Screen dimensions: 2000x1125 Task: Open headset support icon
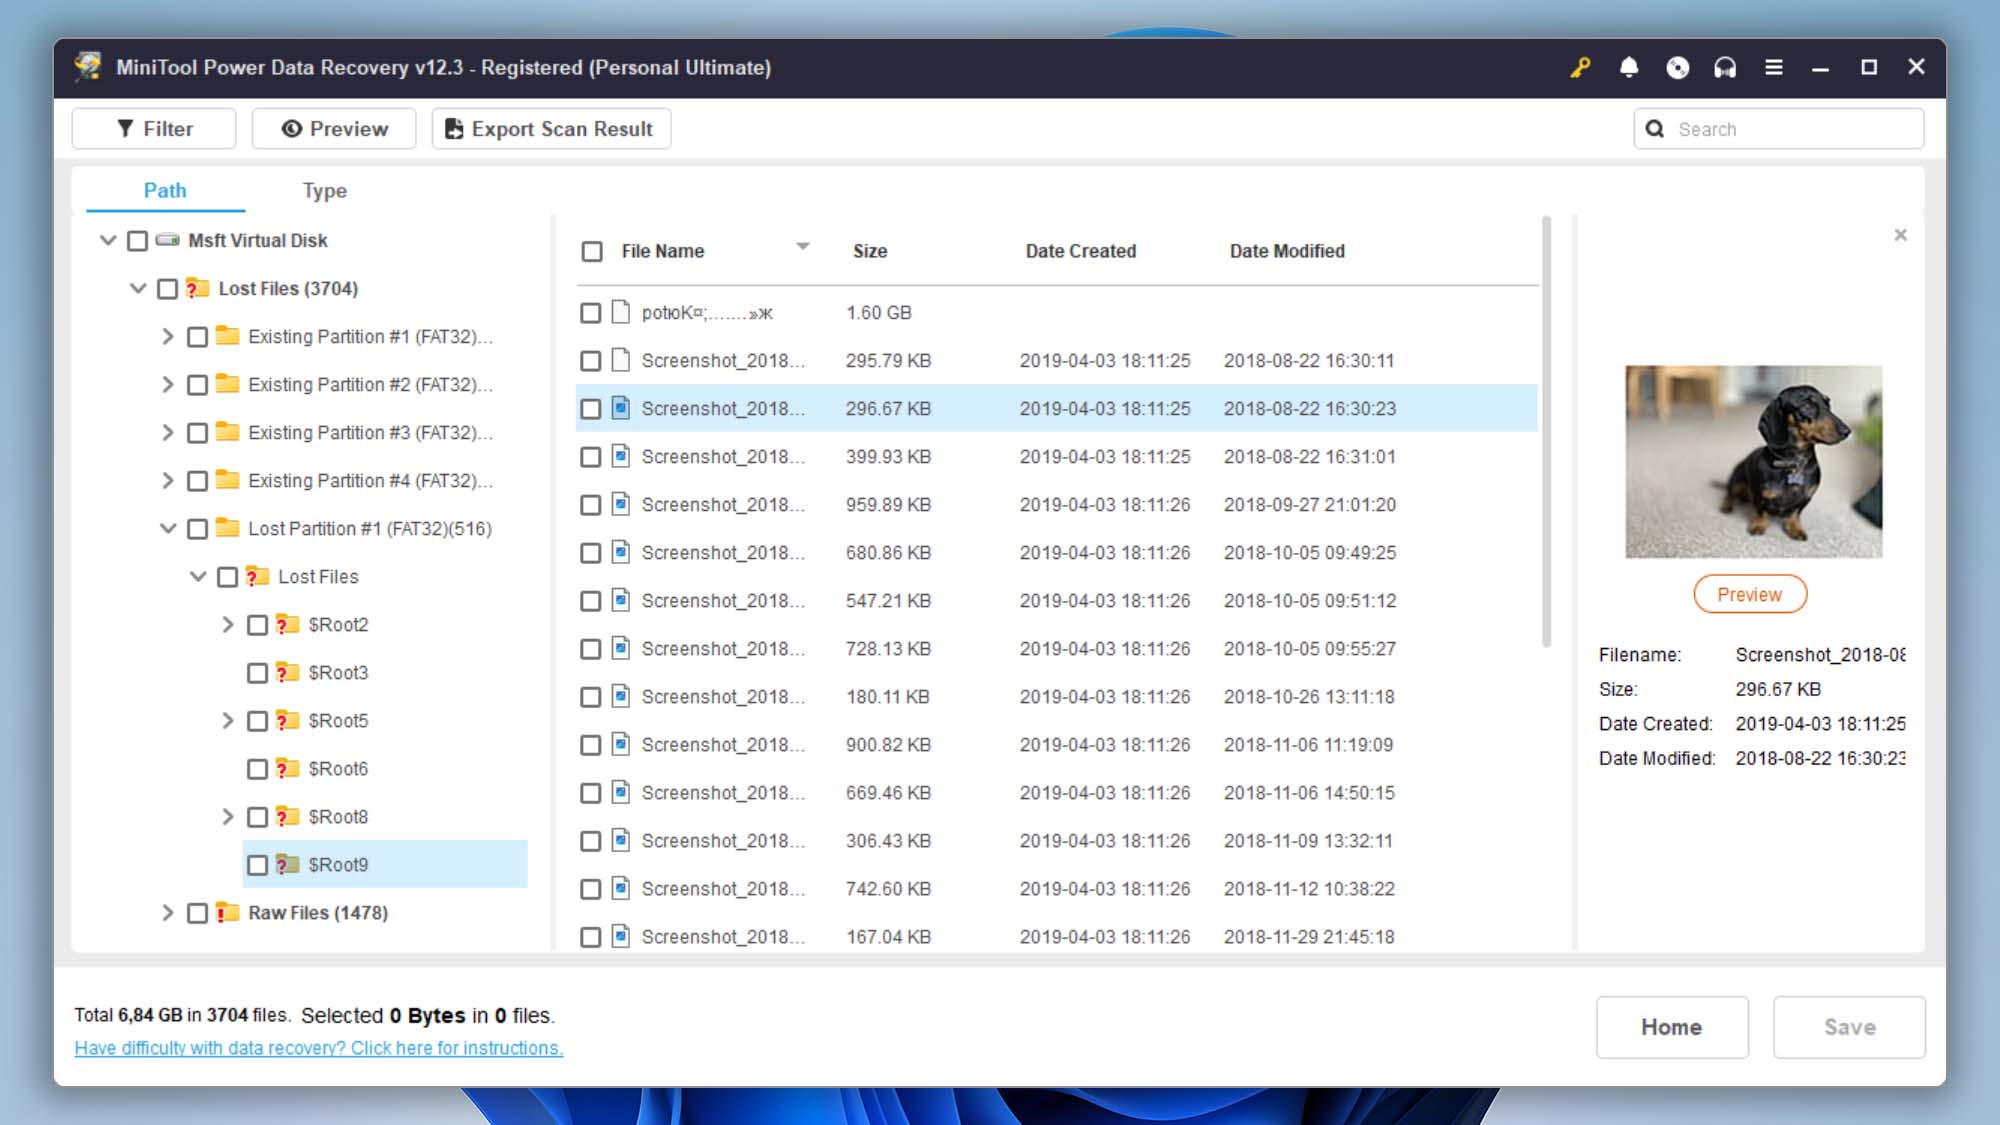[x=1725, y=67]
